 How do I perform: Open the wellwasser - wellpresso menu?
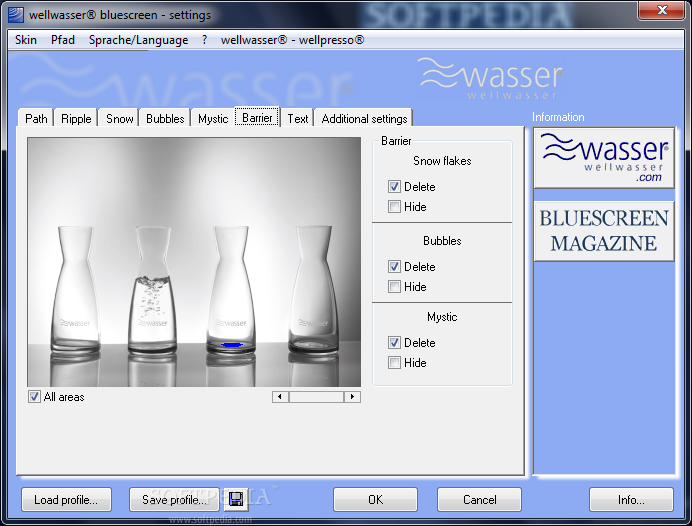pyautogui.click(x=292, y=40)
